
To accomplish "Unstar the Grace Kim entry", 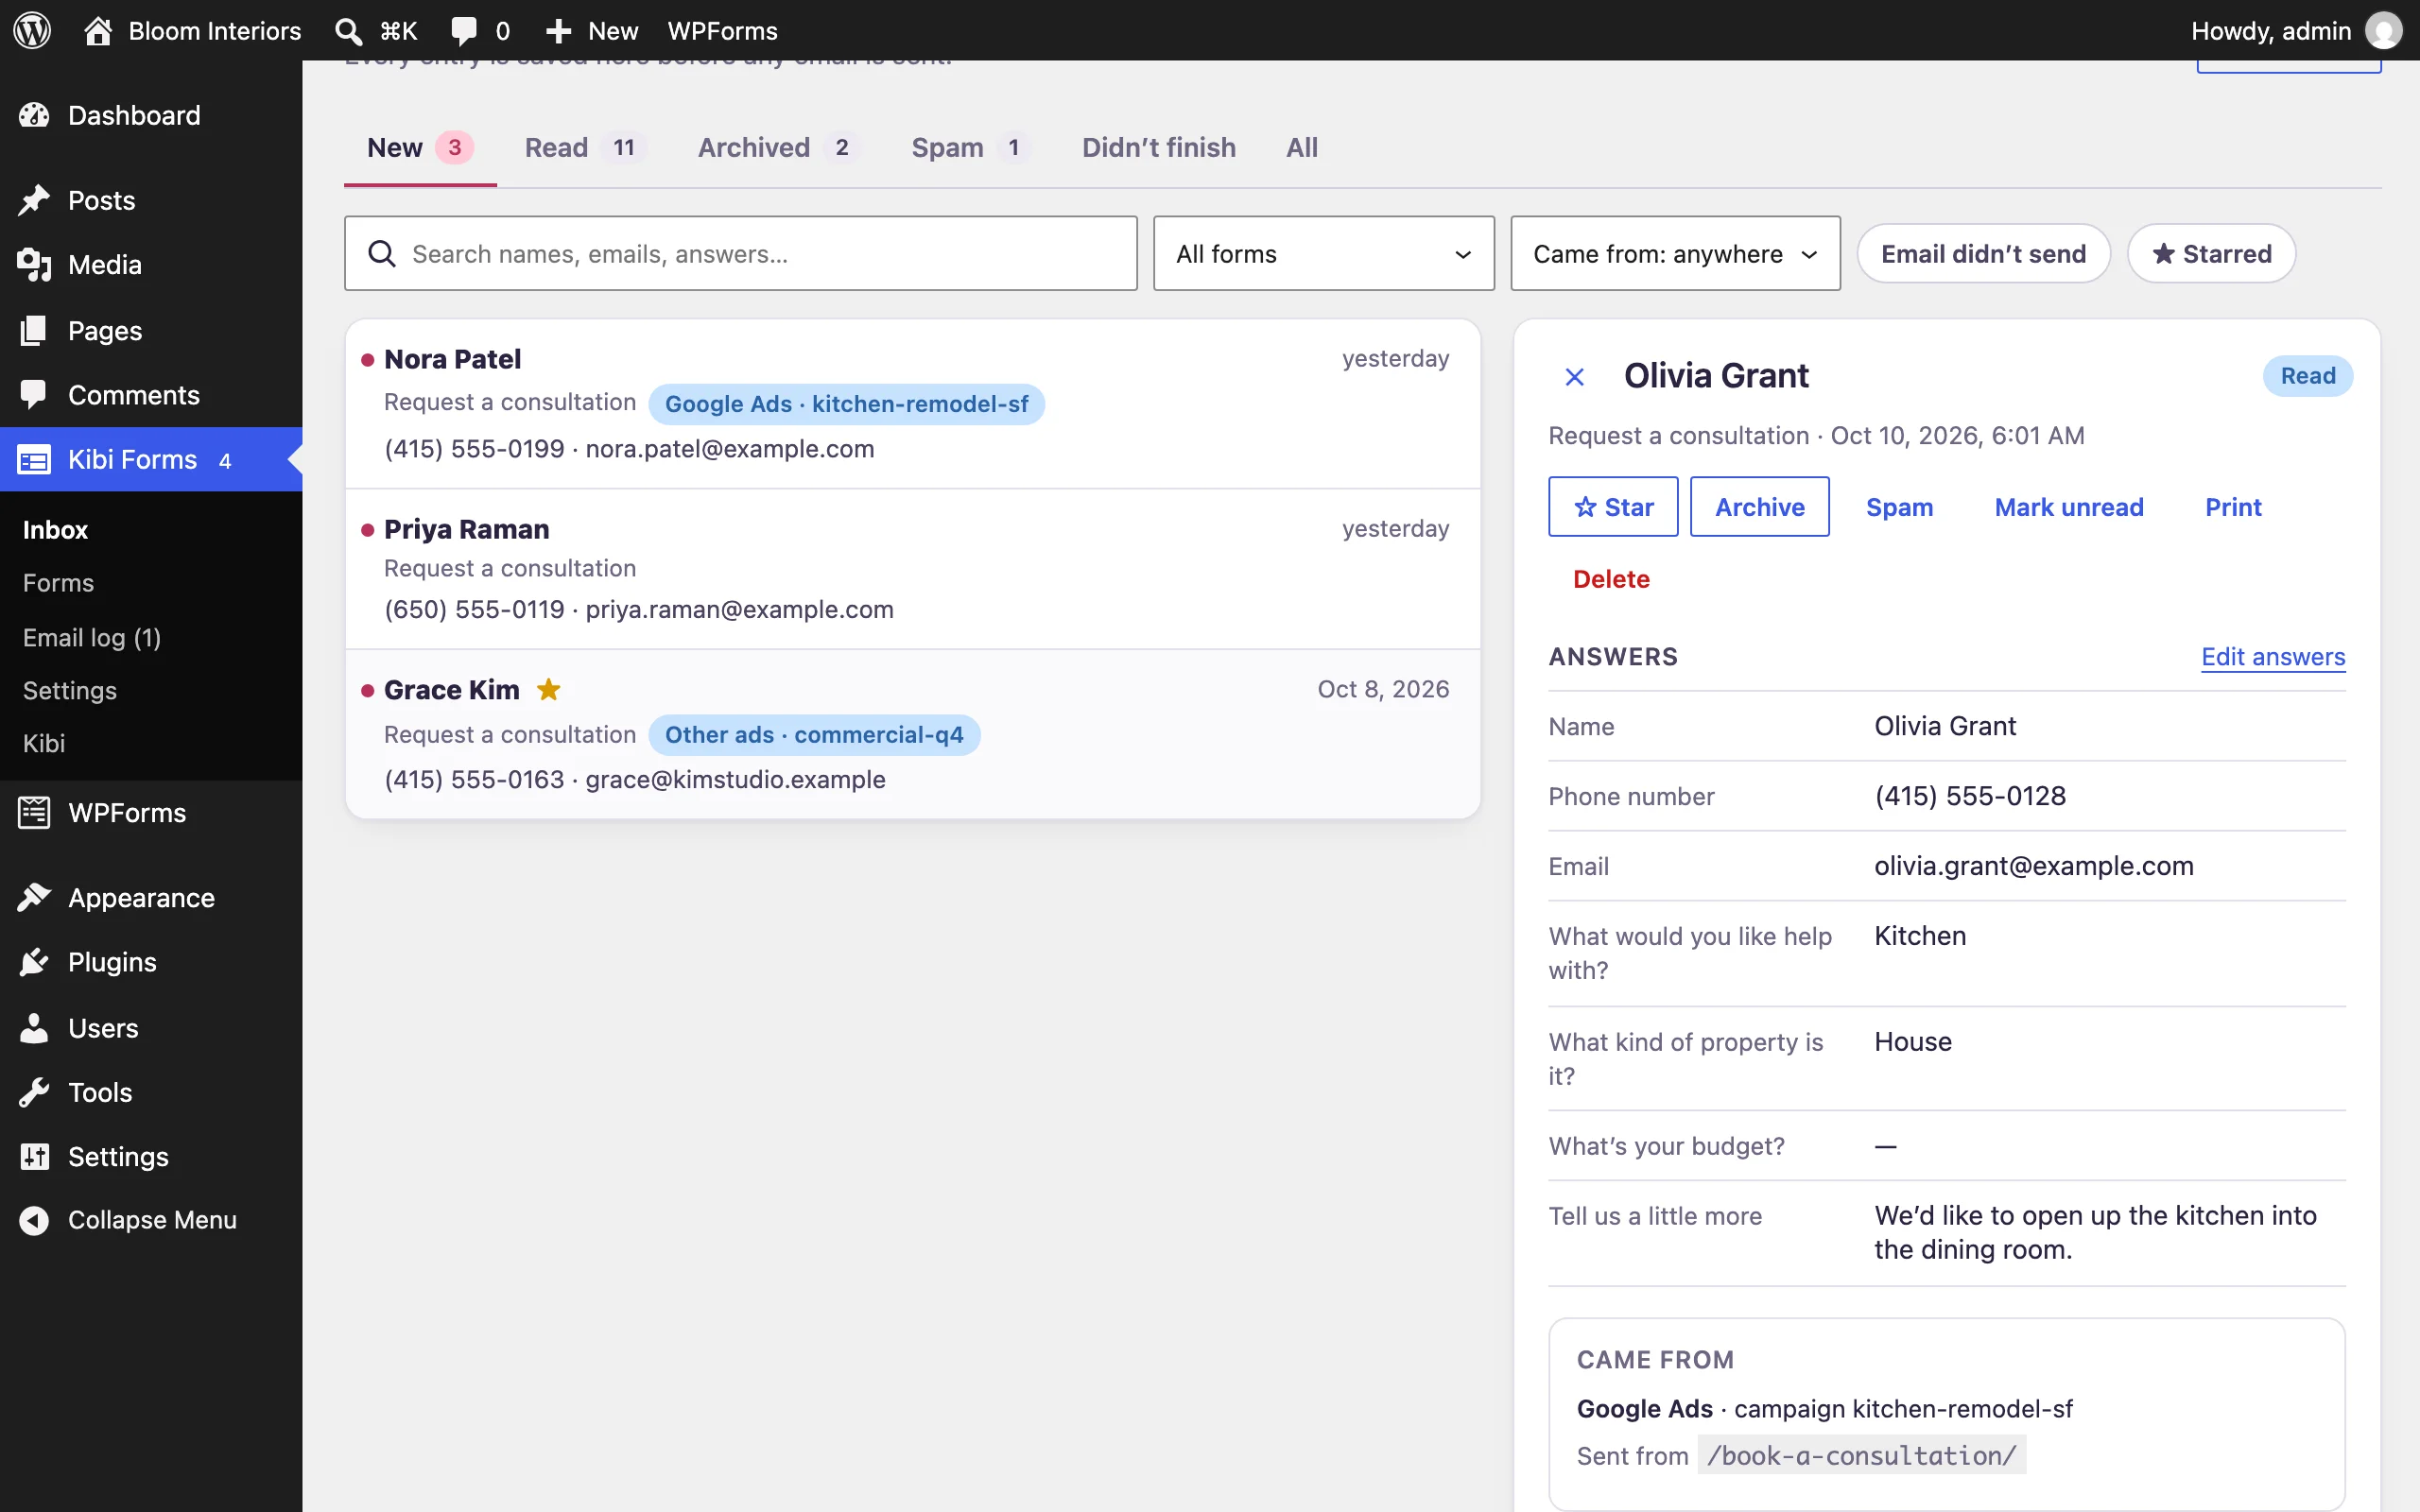I will point(548,689).
